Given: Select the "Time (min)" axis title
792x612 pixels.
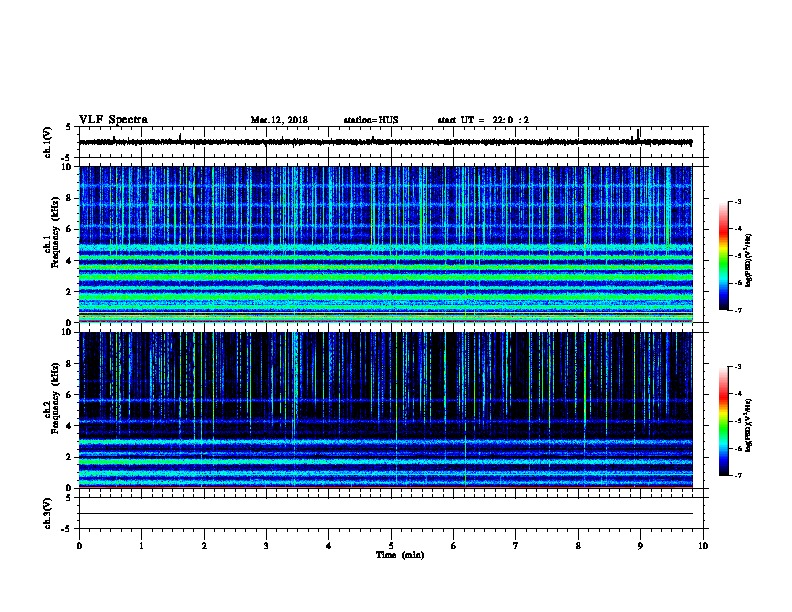Looking at the screenshot, I should tap(400, 555).
